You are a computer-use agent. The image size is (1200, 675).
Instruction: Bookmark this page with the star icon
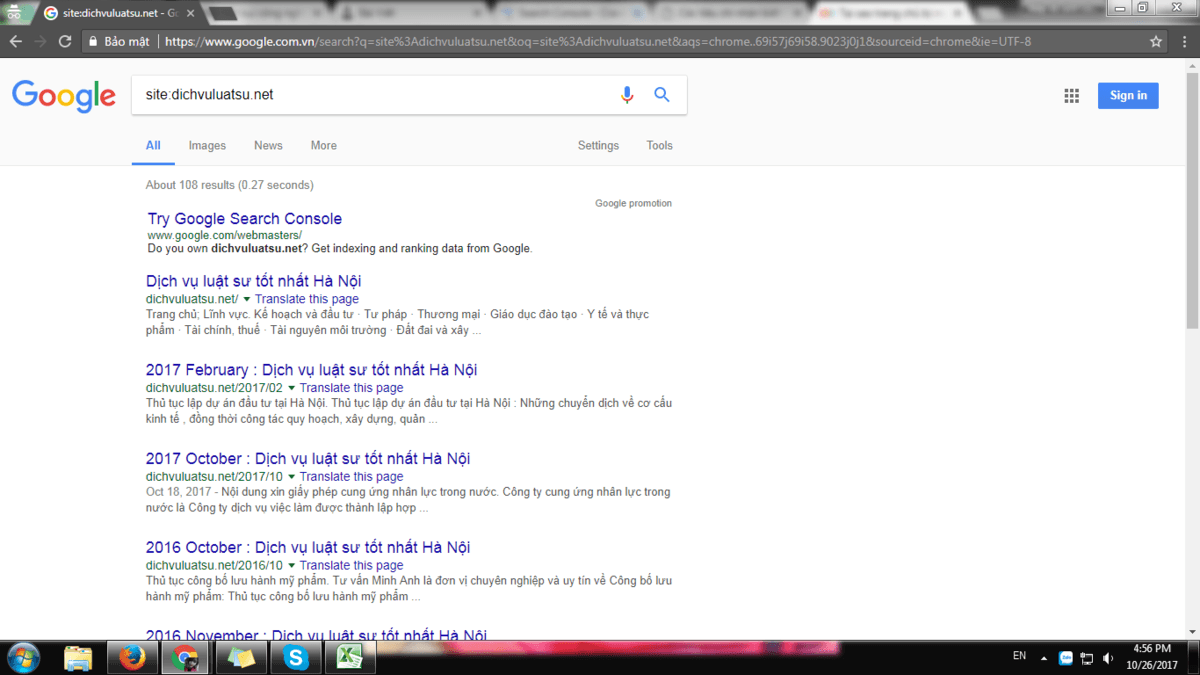[1156, 42]
